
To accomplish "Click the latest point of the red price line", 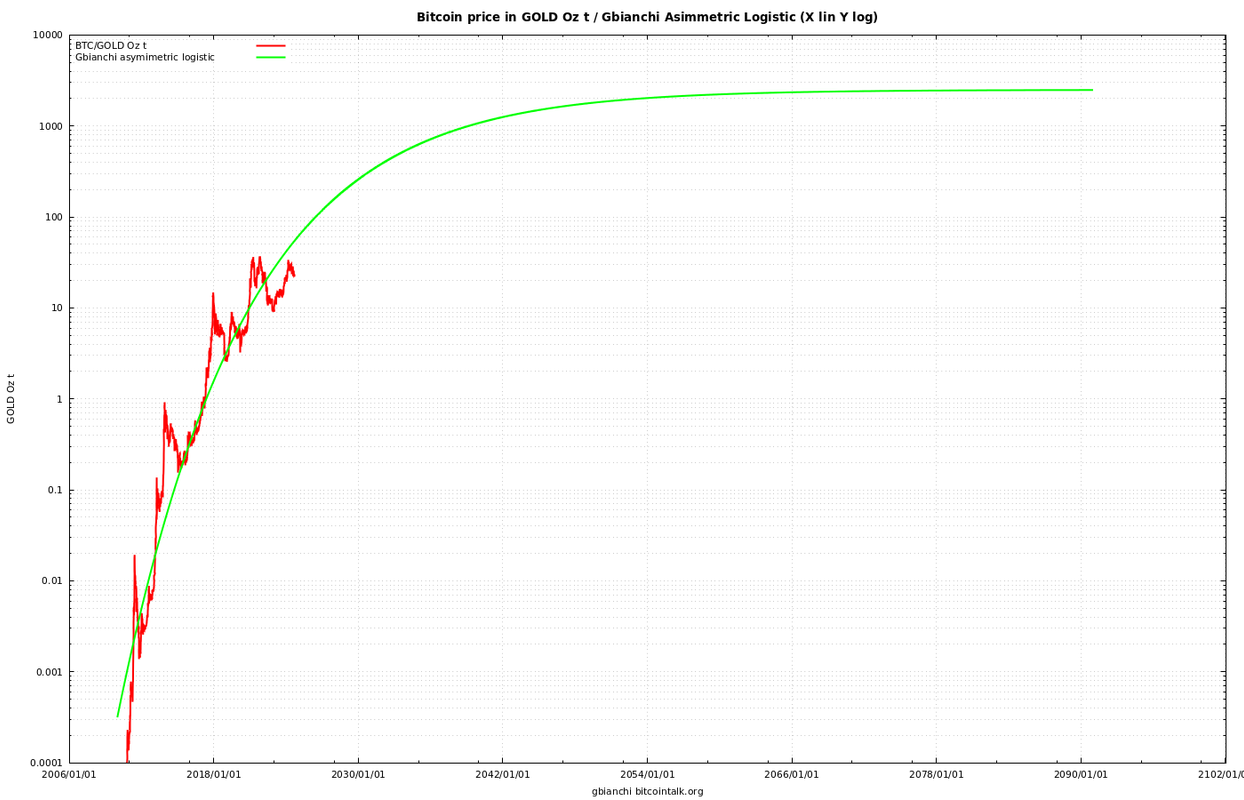I will 294,274.
